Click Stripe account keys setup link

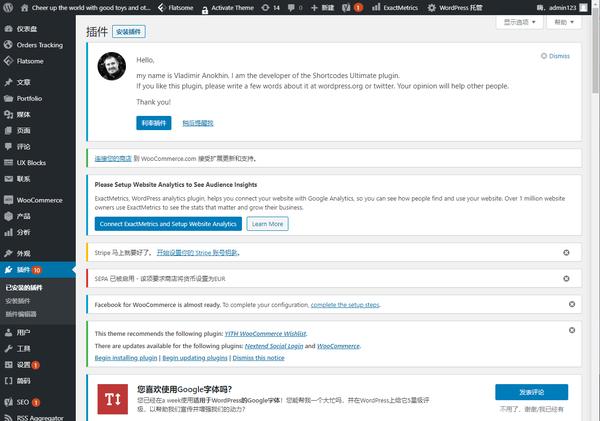coord(198,253)
